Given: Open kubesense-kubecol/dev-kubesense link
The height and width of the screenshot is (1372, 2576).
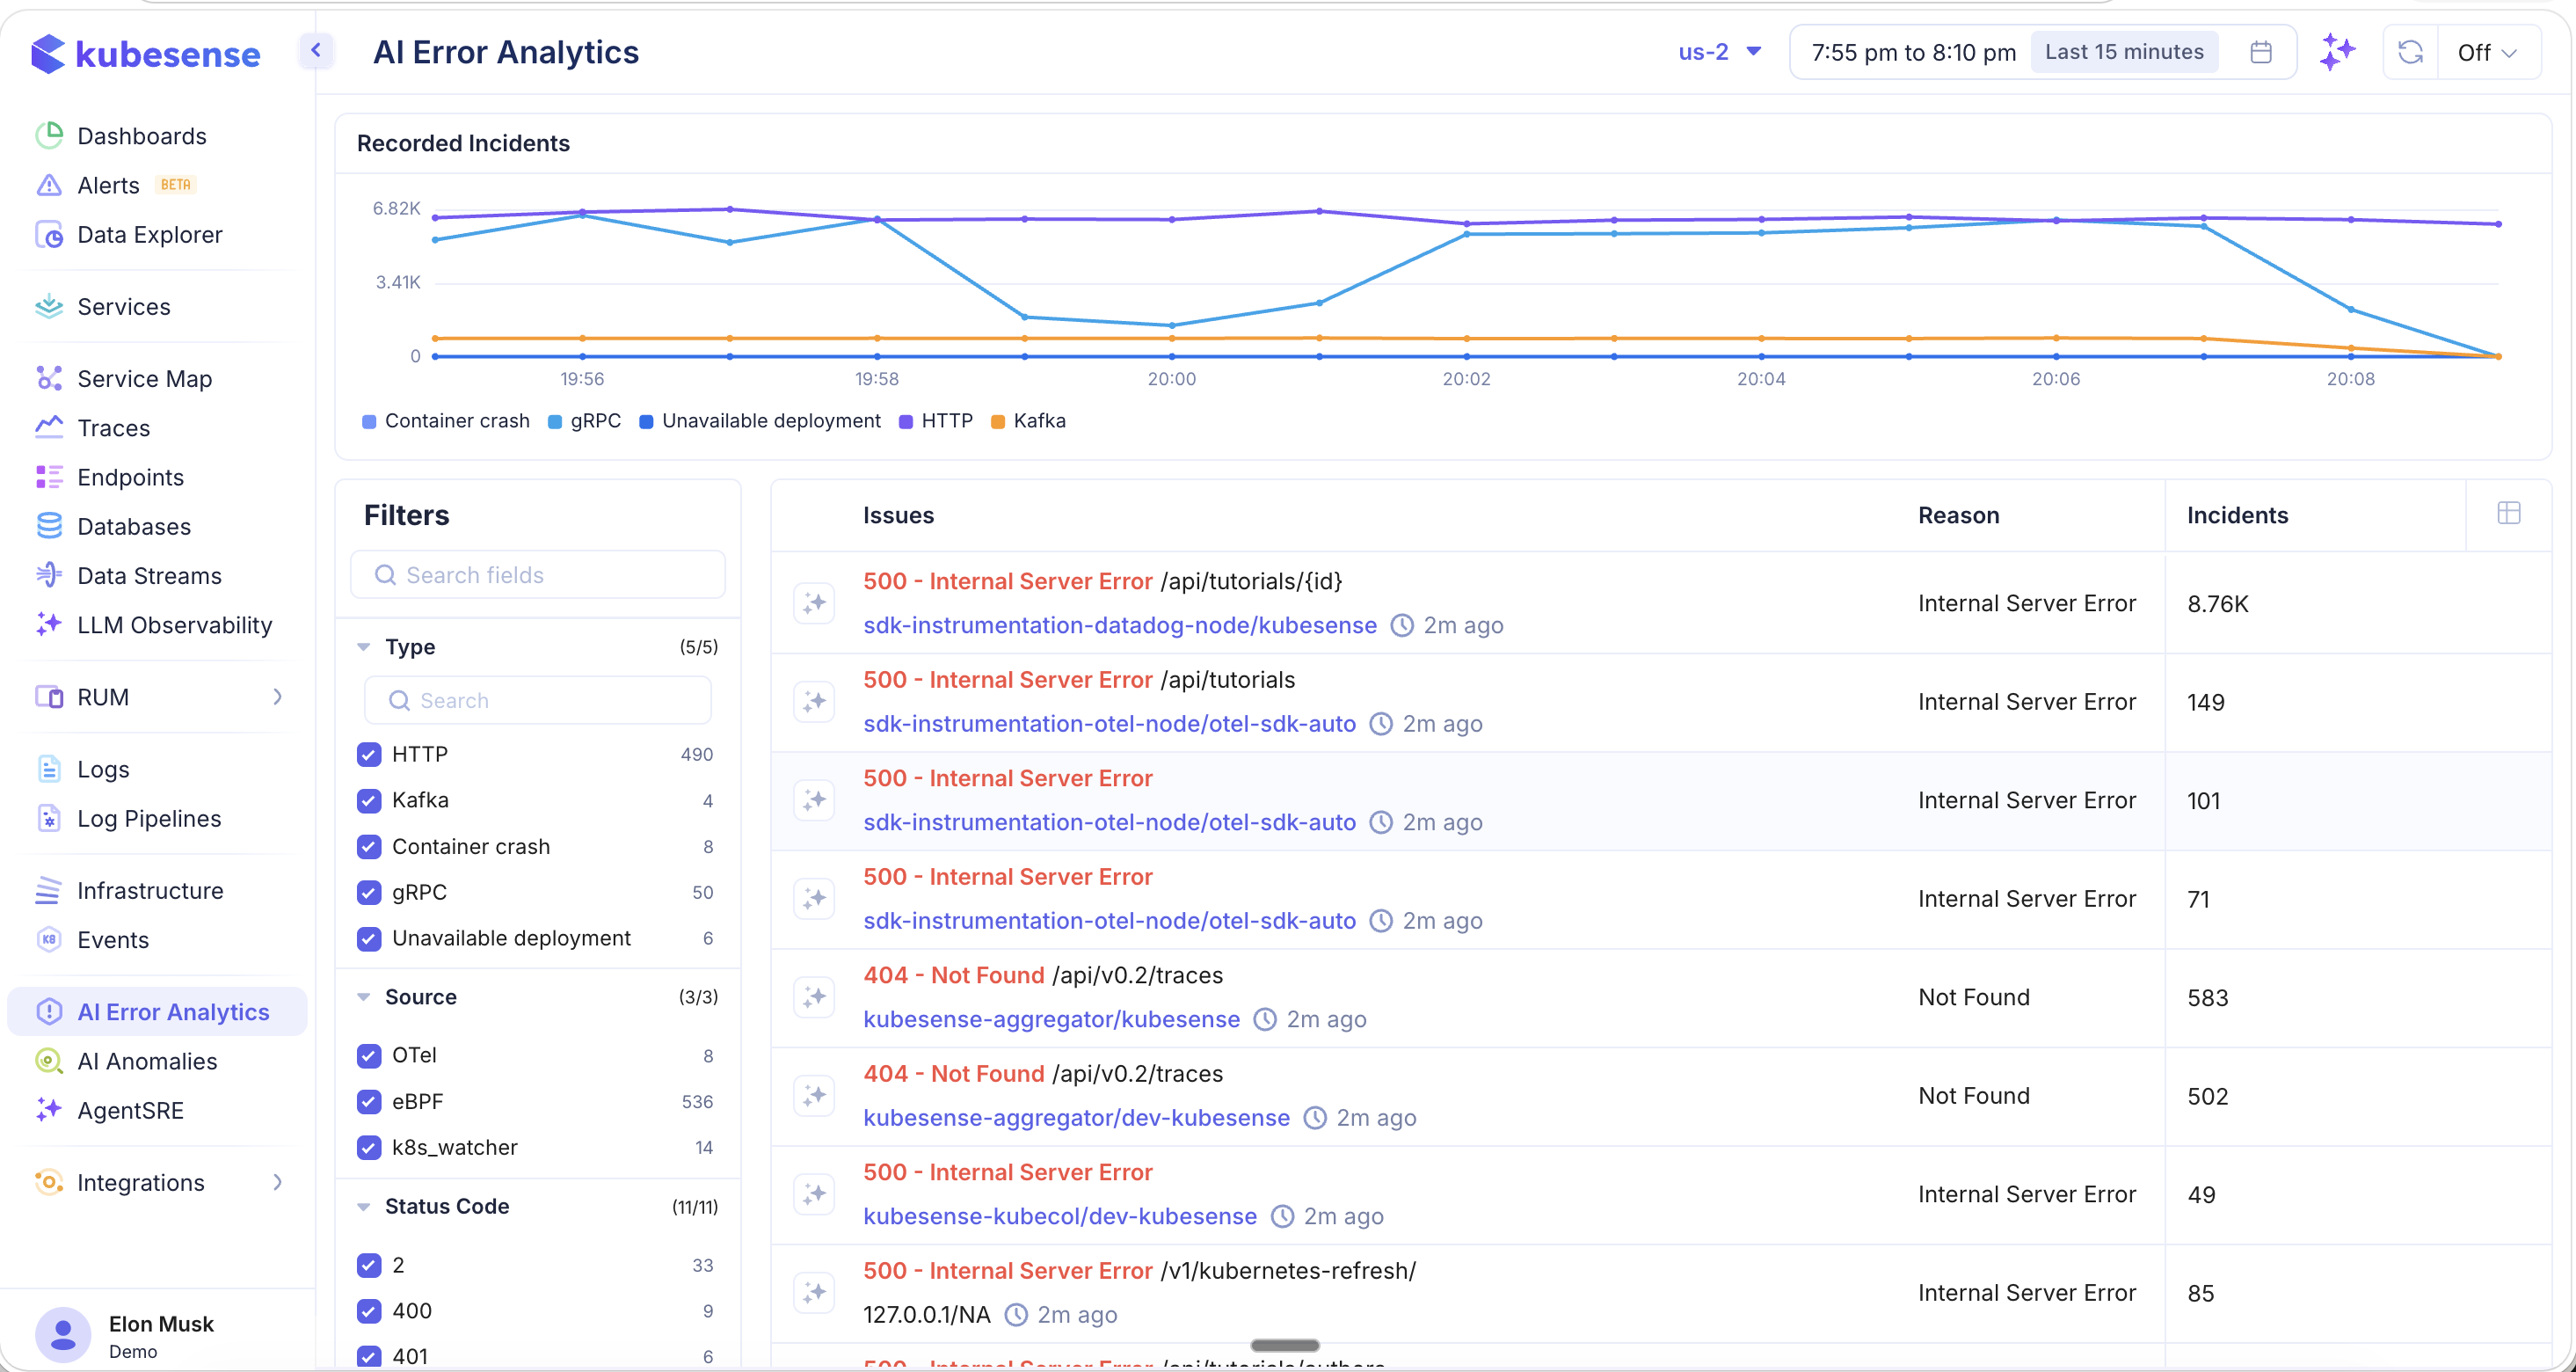Looking at the screenshot, I should [1060, 1216].
